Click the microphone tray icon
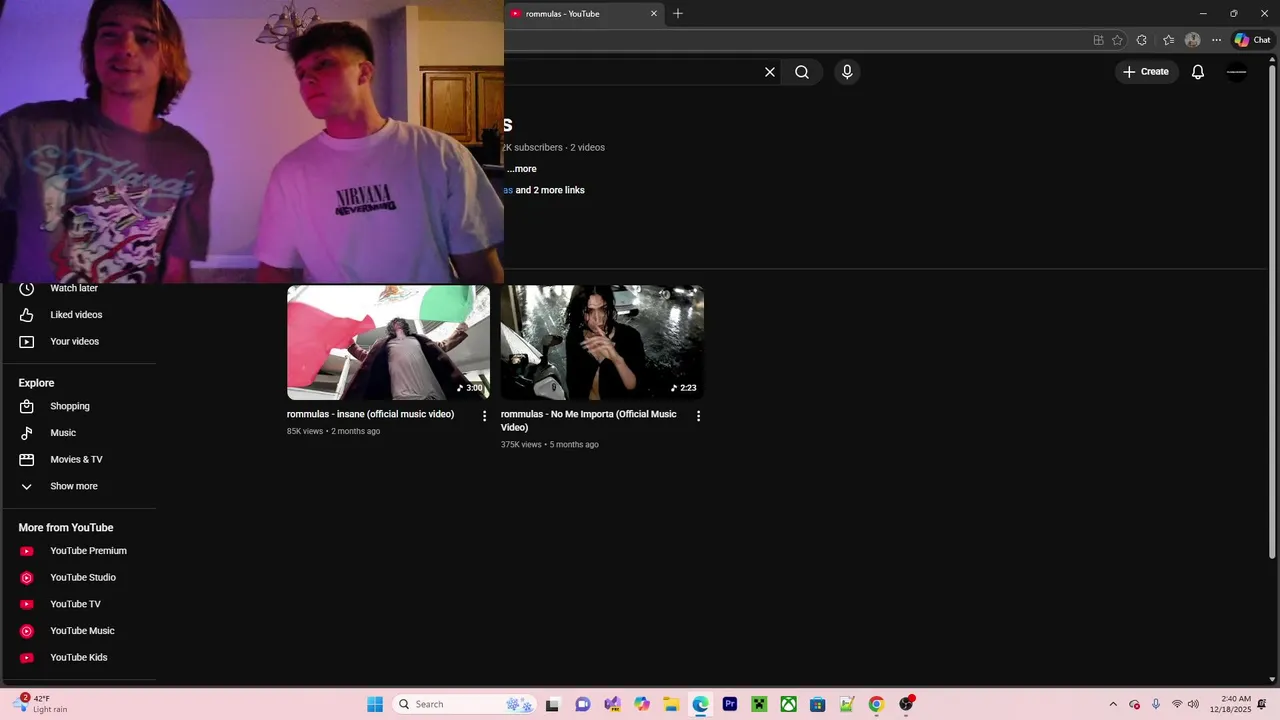The height and width of the screenshot is (720, 1280). click(1156, 704)
